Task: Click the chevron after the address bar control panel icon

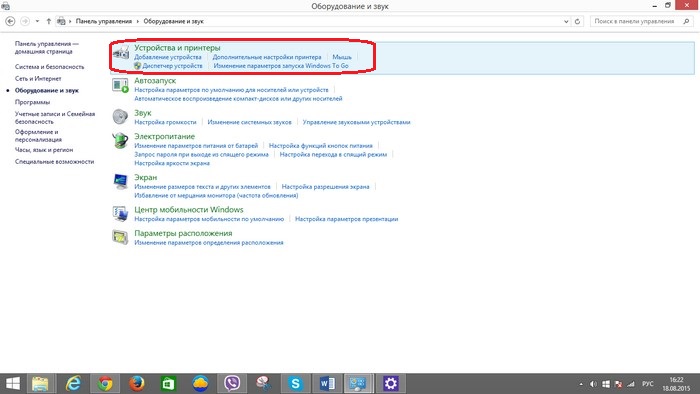Action: [x=70, y=21]
